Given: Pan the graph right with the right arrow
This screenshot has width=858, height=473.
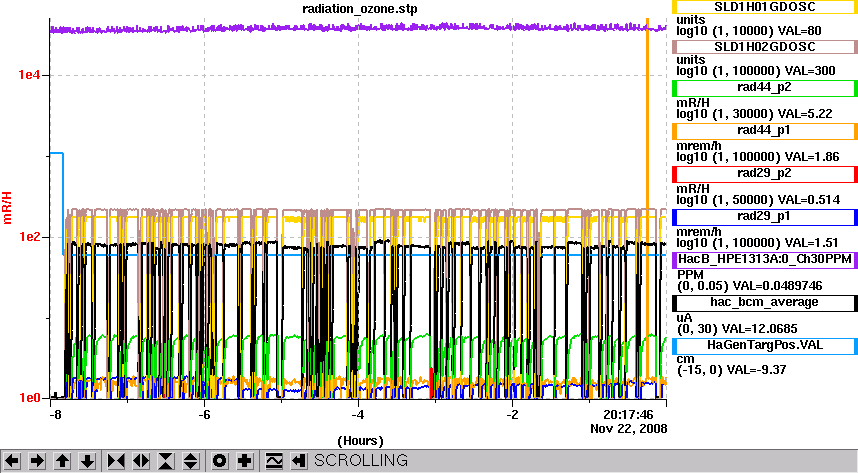Looking at the screenshot, I should 37,461.
